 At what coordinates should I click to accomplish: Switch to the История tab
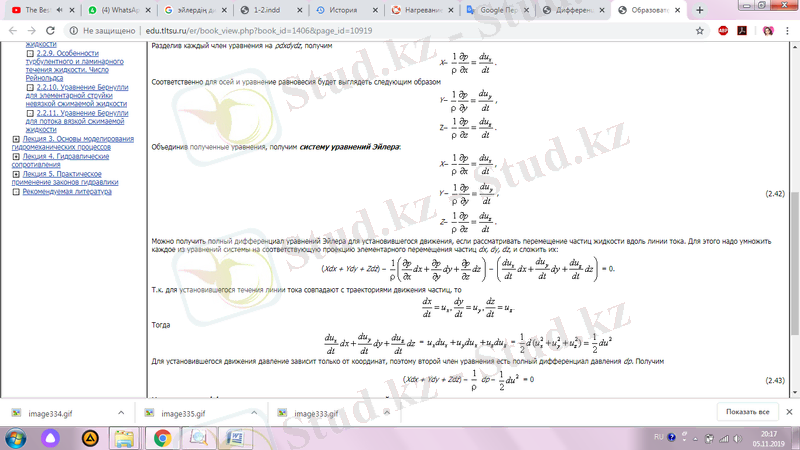tap(343, 10)
